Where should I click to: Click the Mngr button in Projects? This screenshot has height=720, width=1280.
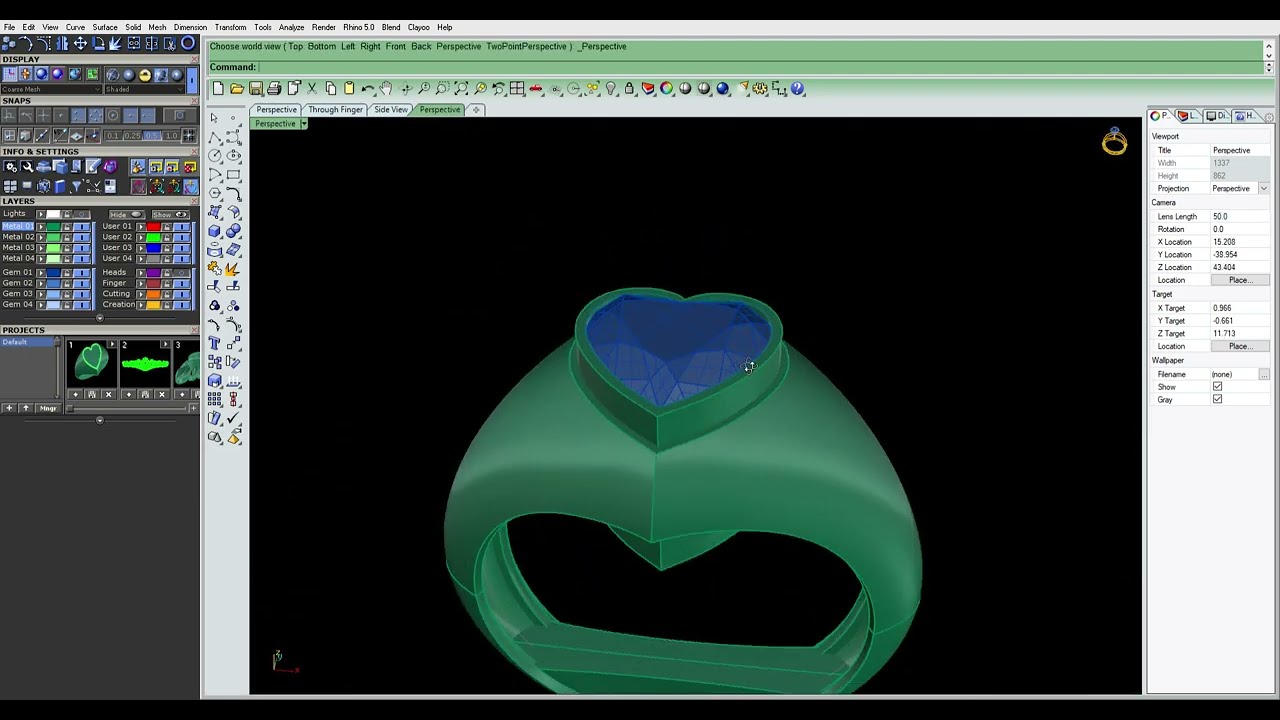pos(48,408)
